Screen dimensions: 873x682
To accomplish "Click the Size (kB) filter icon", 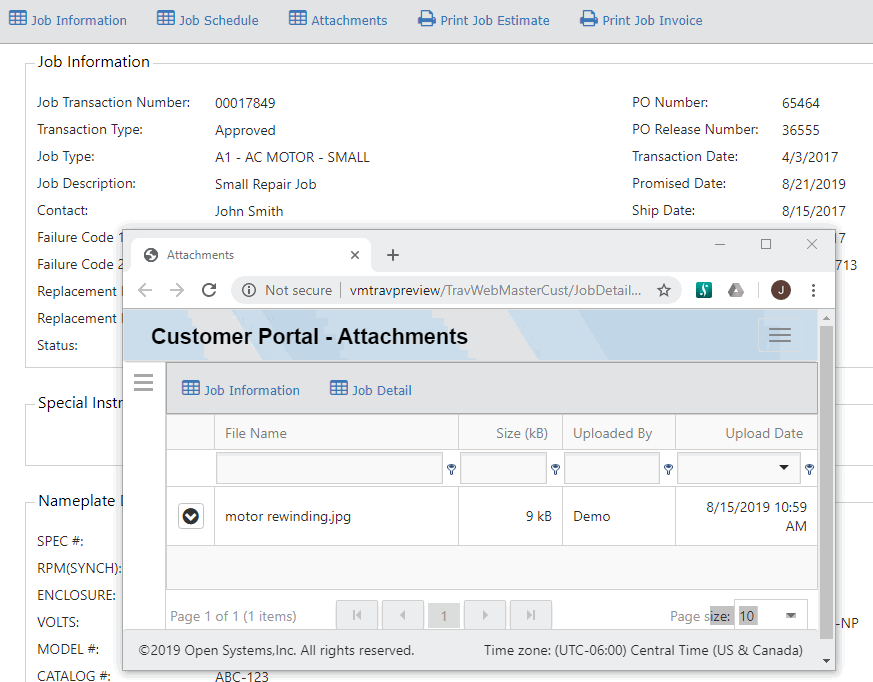I will (554, 468).
